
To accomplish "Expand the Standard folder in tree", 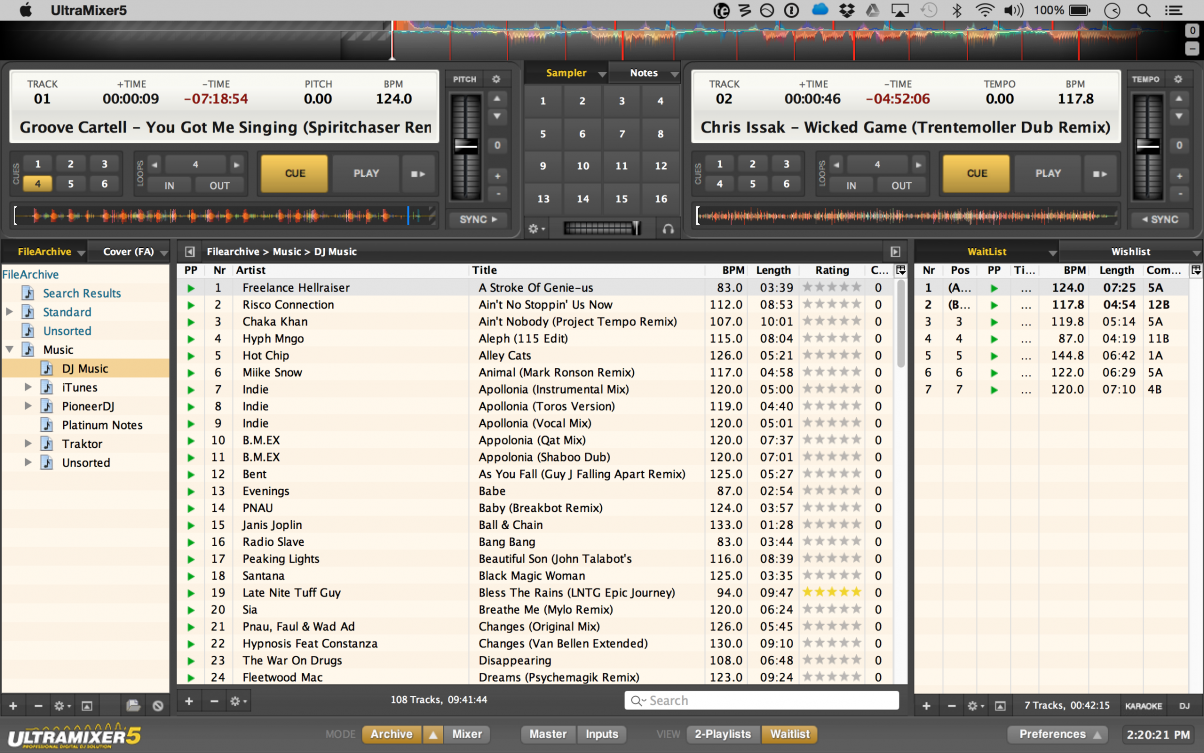I will pos(10,312).
